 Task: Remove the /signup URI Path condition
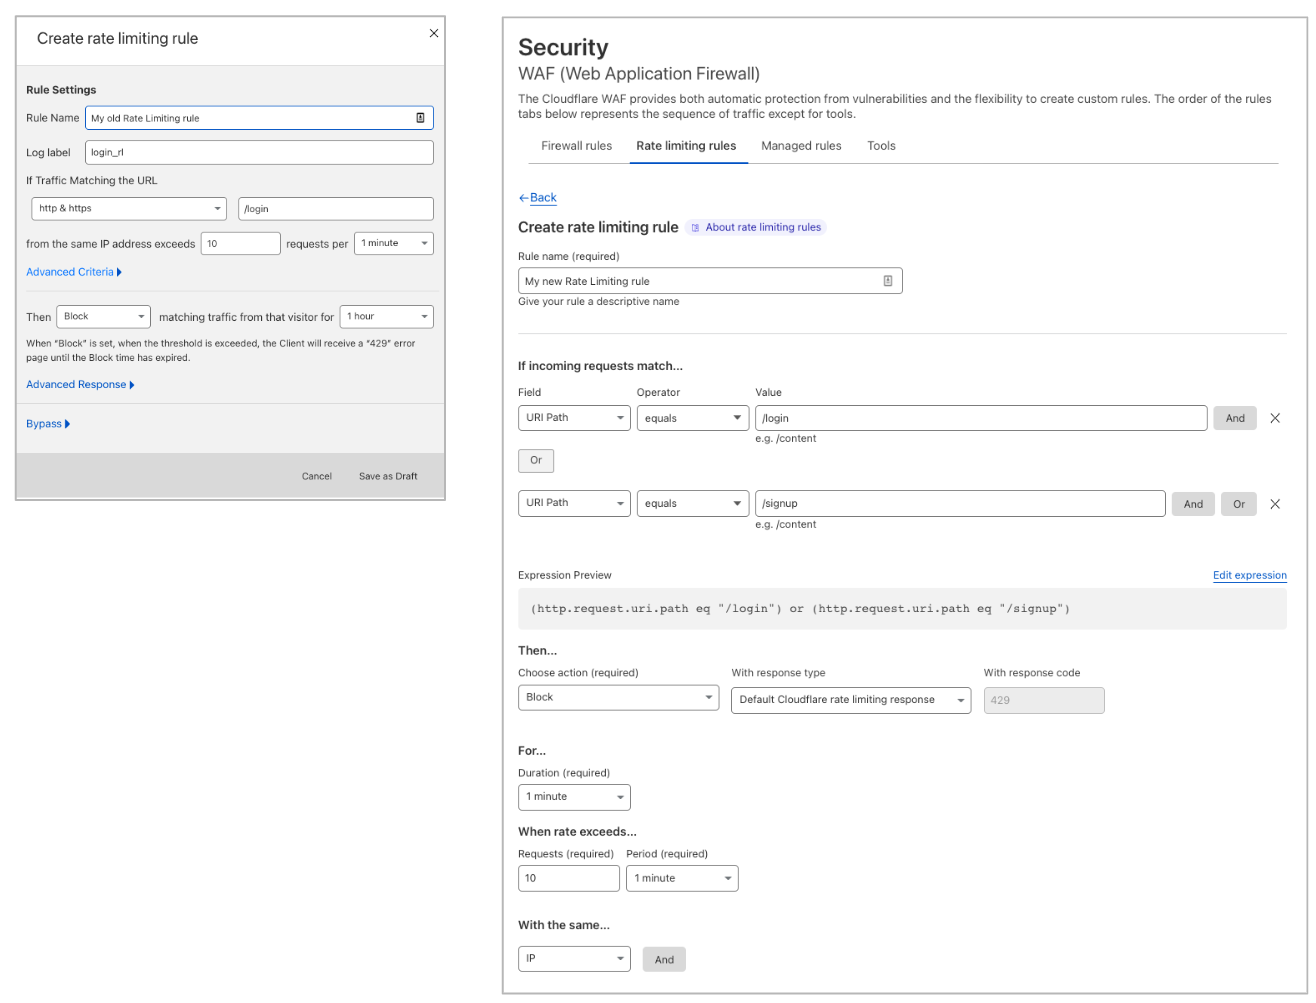1275,504
